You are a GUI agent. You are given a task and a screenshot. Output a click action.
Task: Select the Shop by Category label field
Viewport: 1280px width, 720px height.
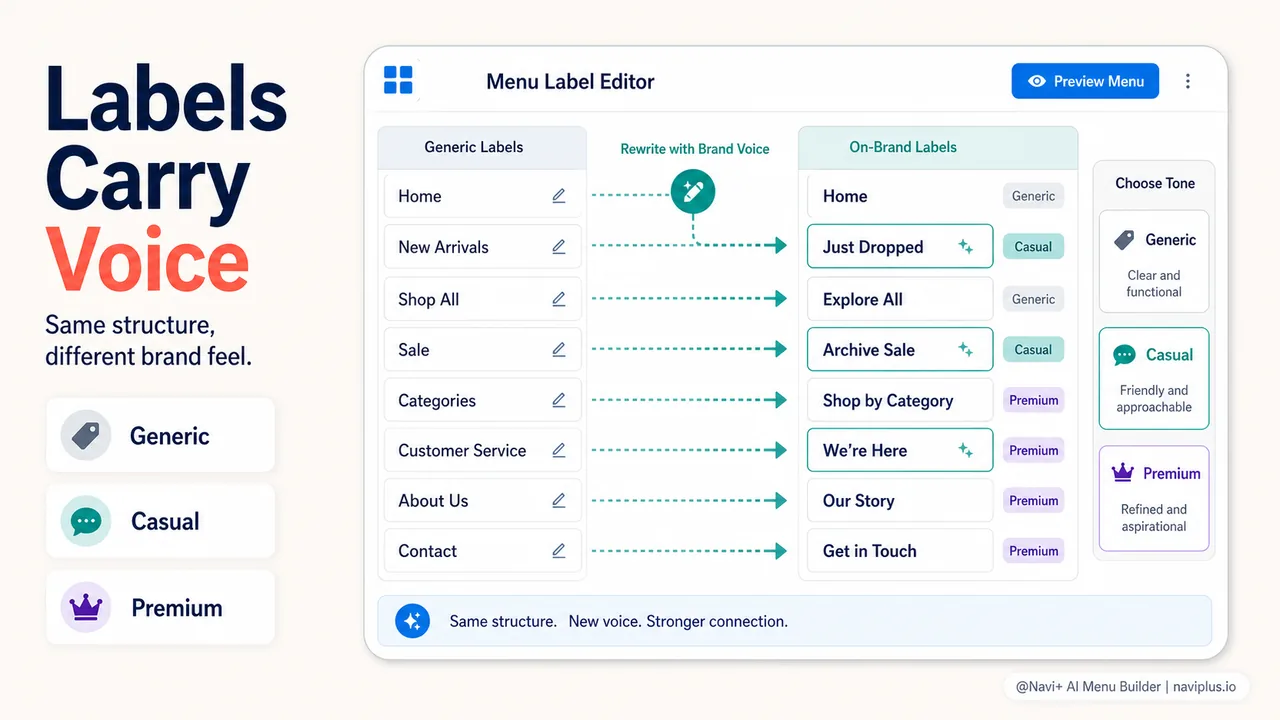pyautogui.click(x=900, y=400)
